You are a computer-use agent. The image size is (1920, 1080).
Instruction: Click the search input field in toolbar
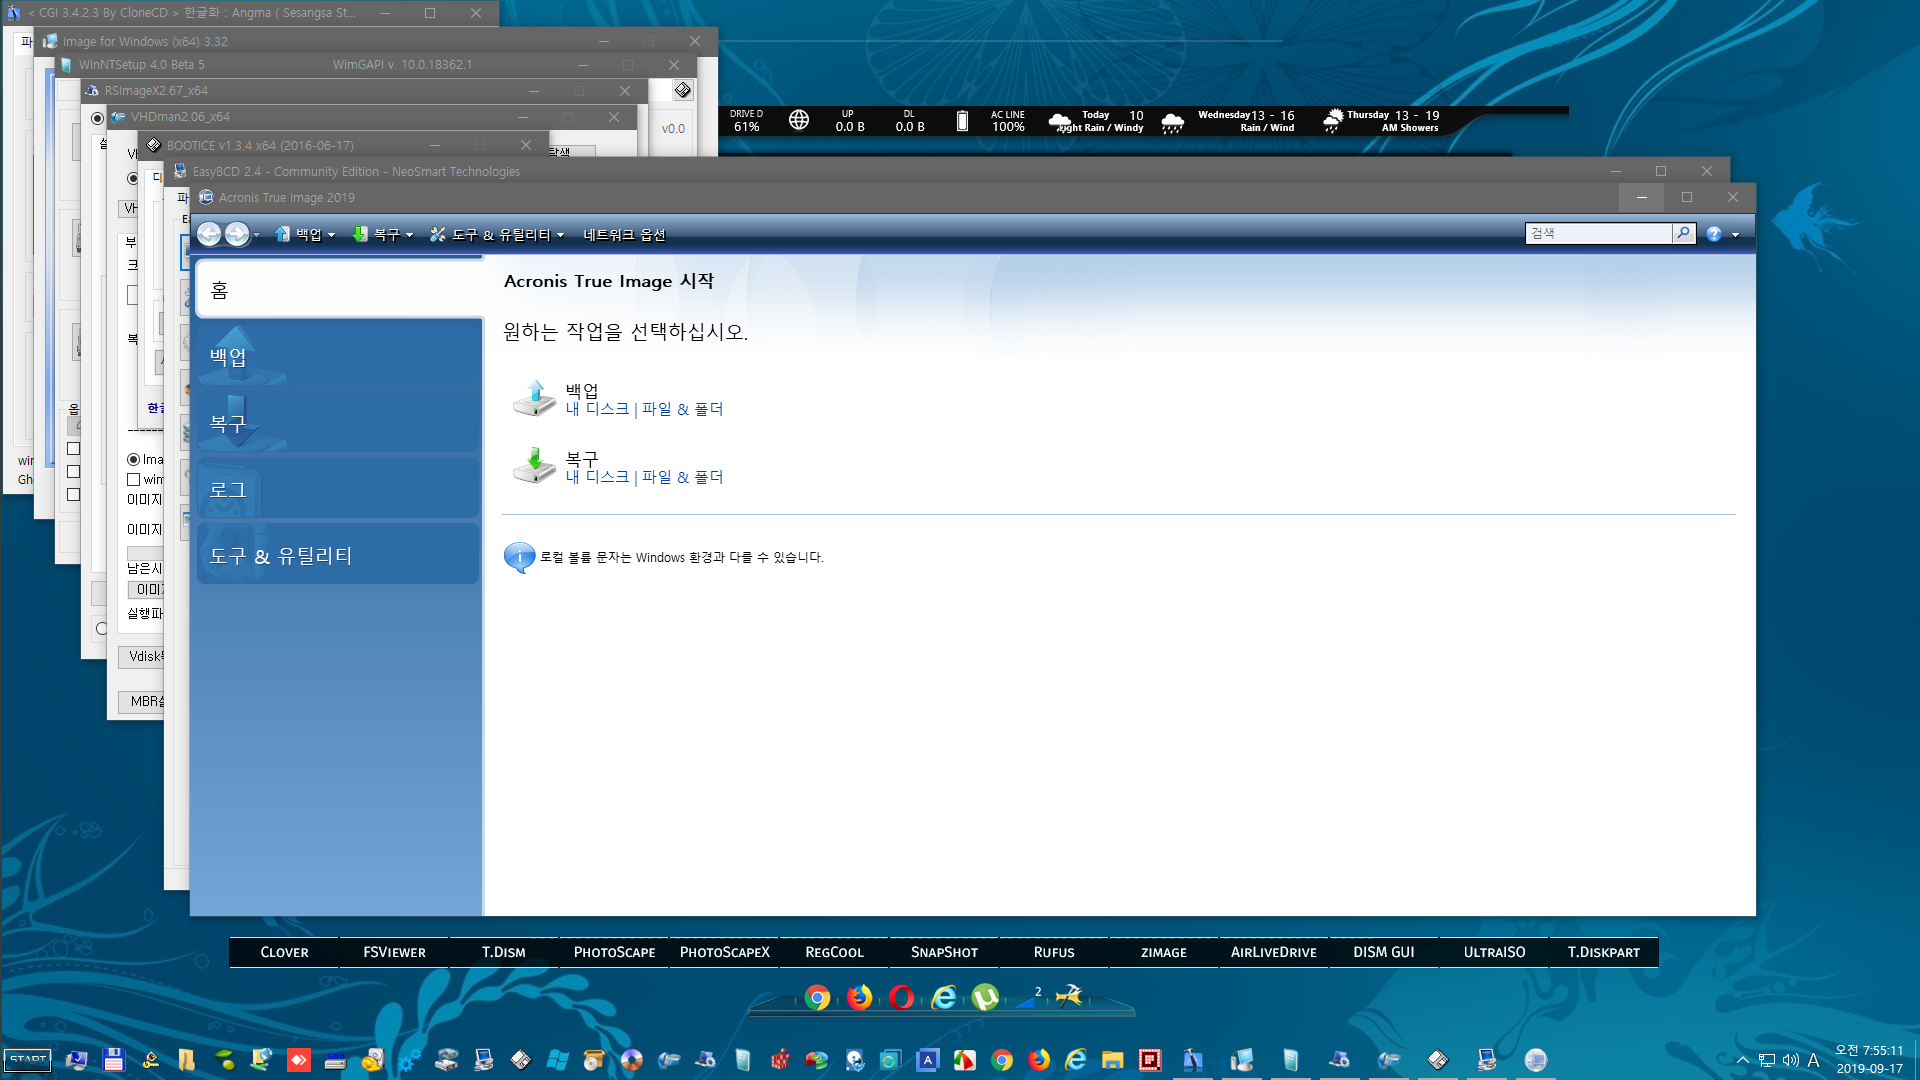tap(1597, 233)
